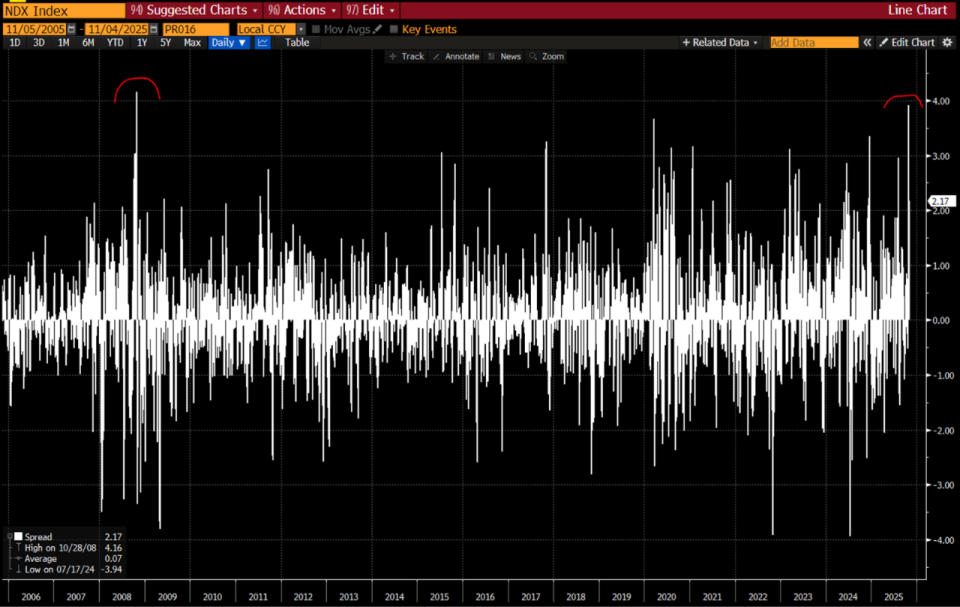The image size is (960, 607).
Task: Open start date calendar picker icon
Action: 72,29
